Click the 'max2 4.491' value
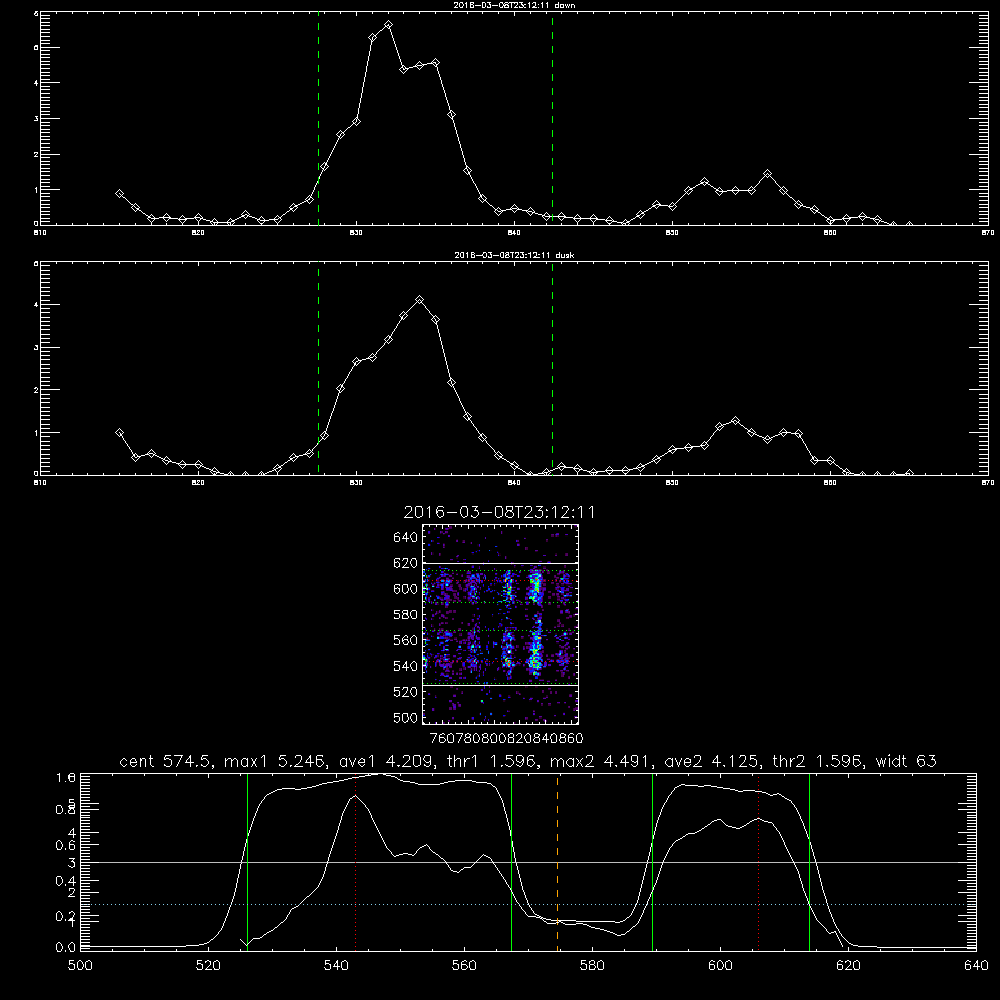Viewport: 1000px width, 1000px height. point(600,761)
